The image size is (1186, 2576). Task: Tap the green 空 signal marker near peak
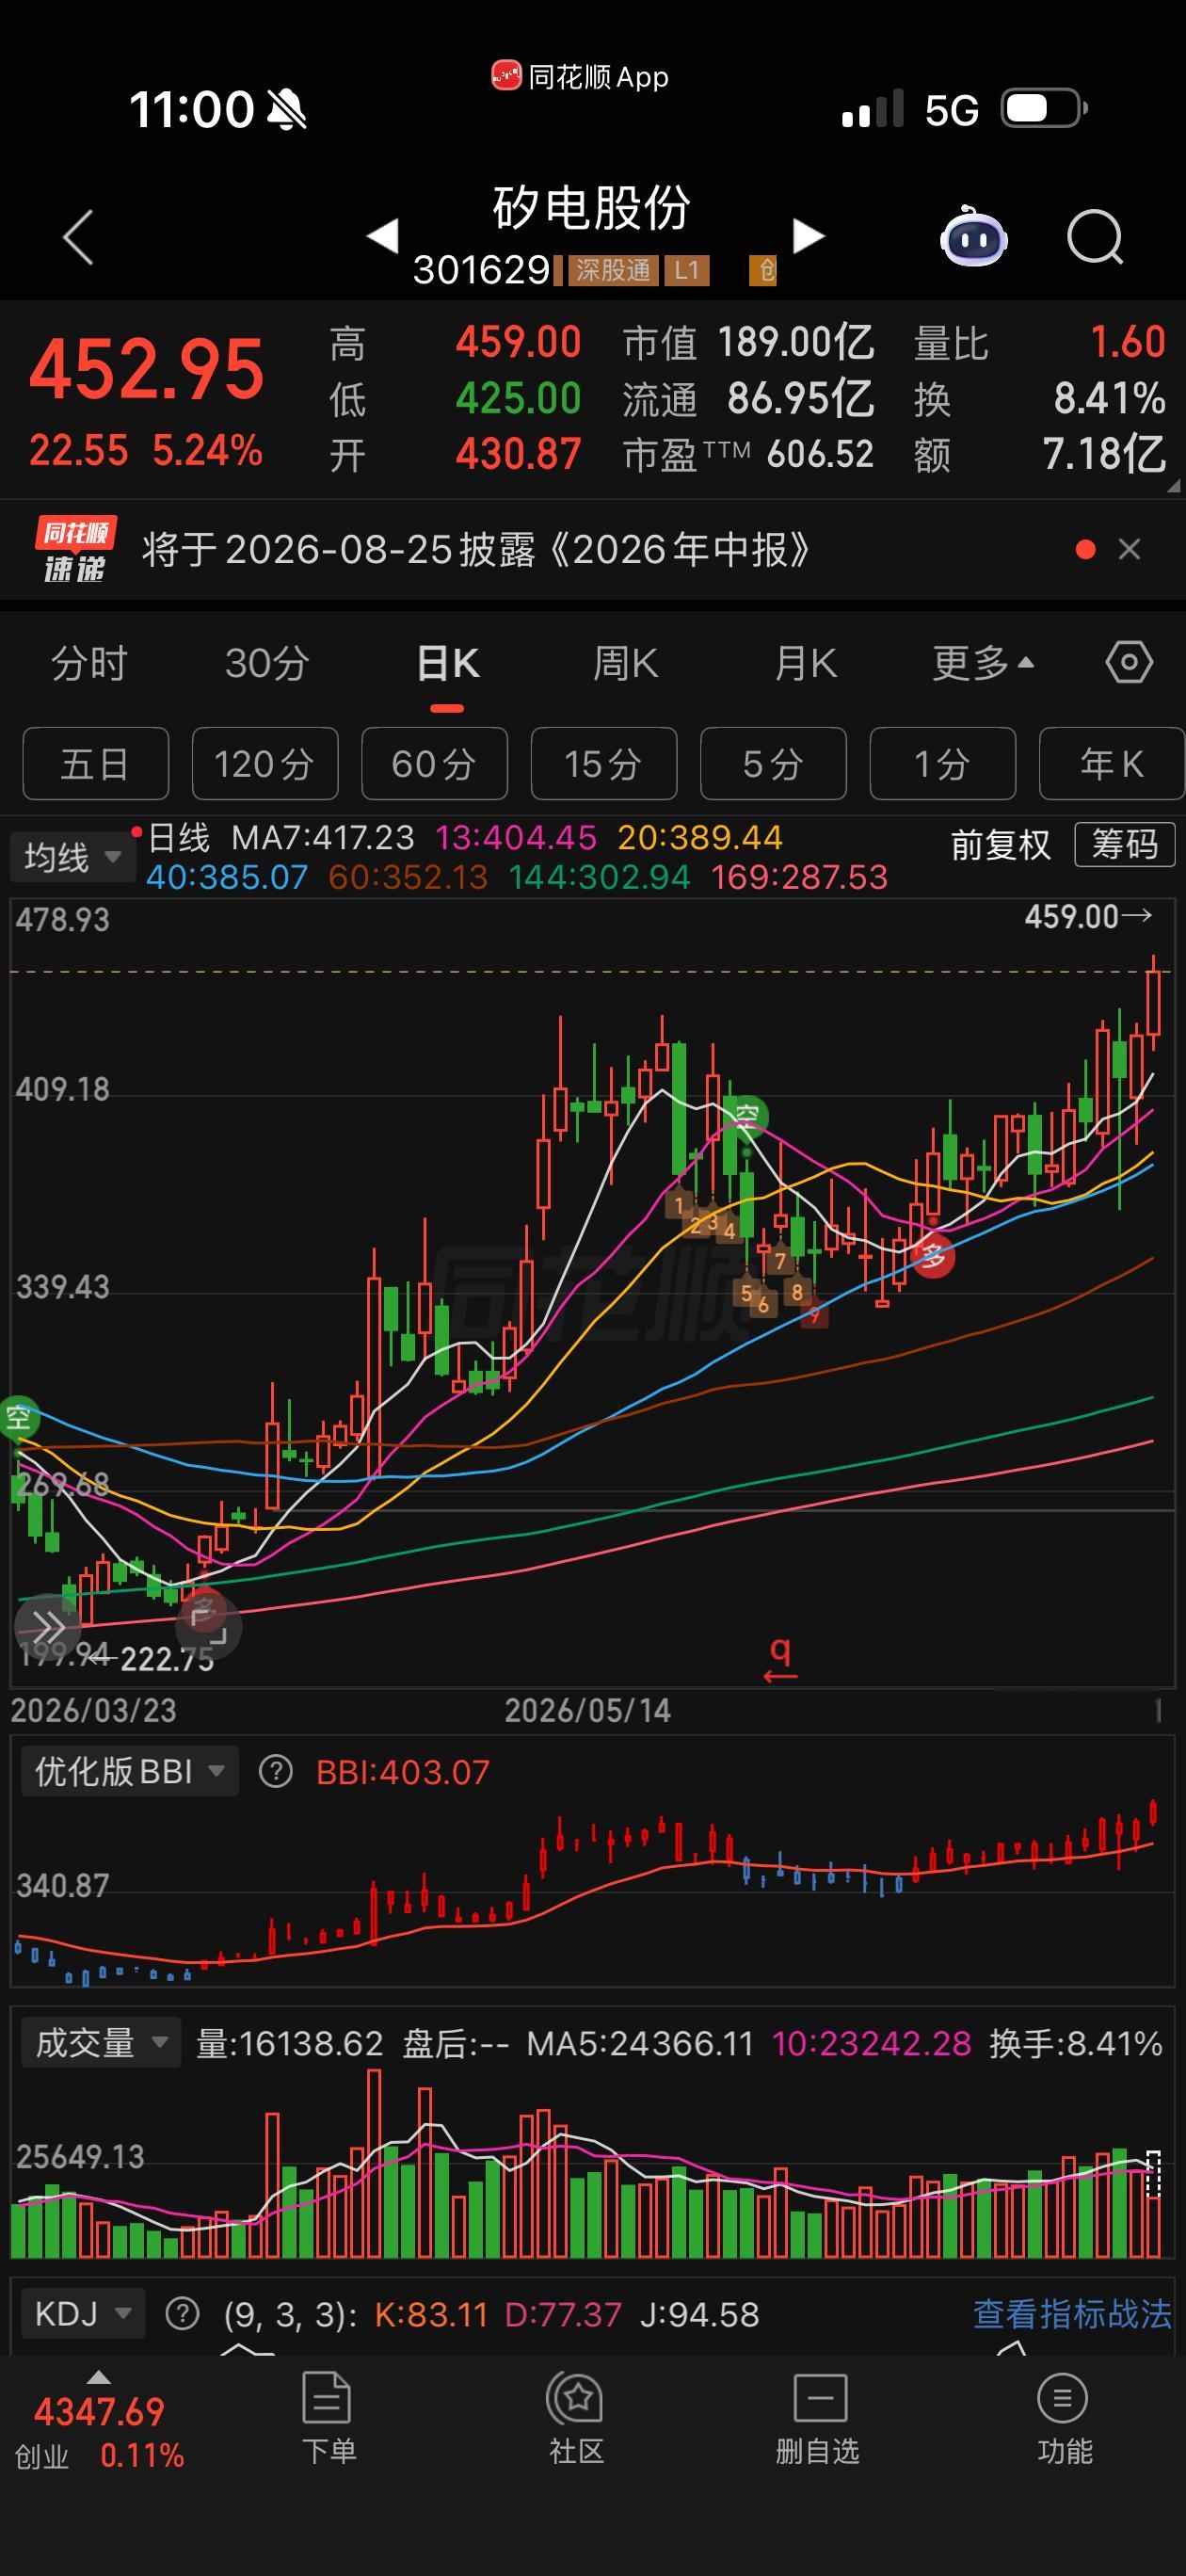(747, 1115)
